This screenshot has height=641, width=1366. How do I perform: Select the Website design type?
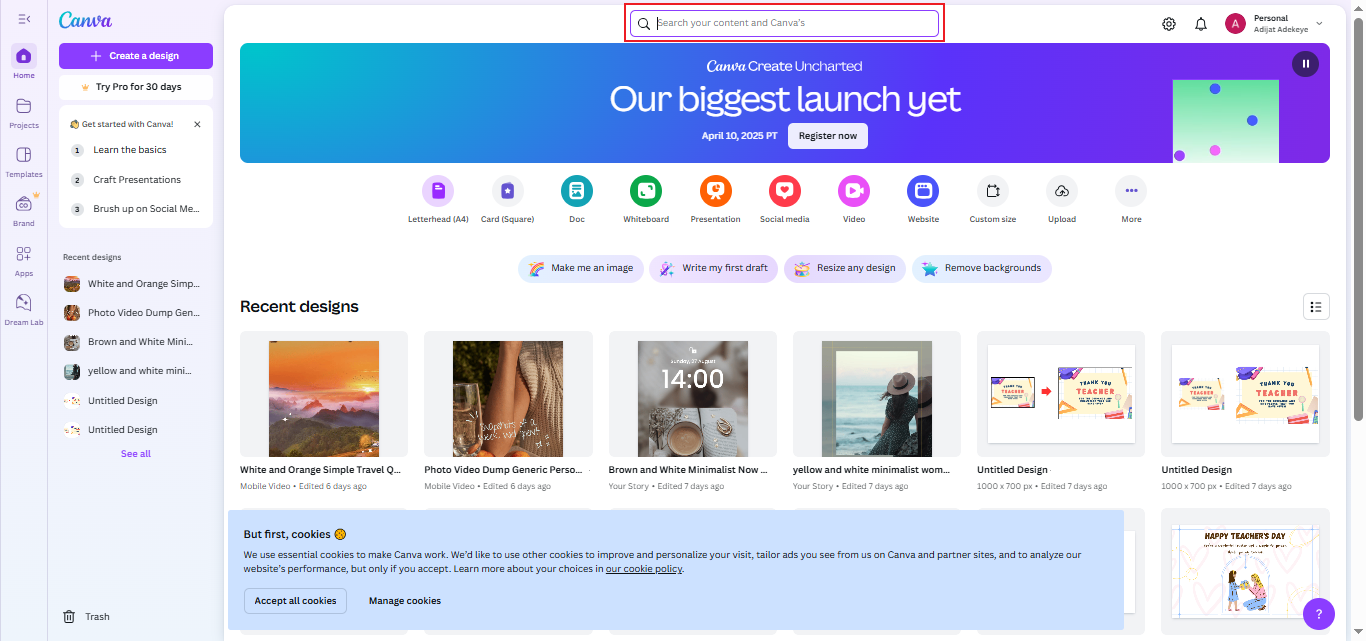(x=923, y=200)
